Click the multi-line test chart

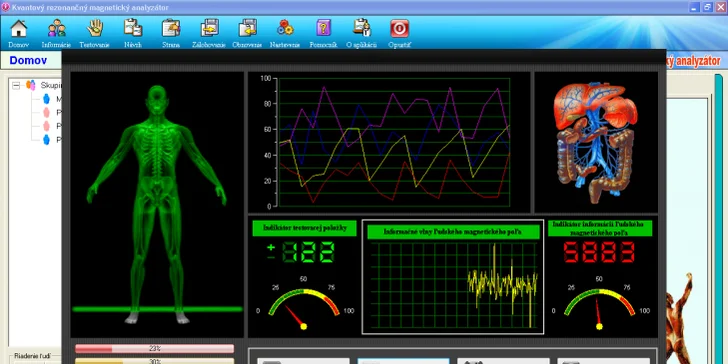(389, 143)
